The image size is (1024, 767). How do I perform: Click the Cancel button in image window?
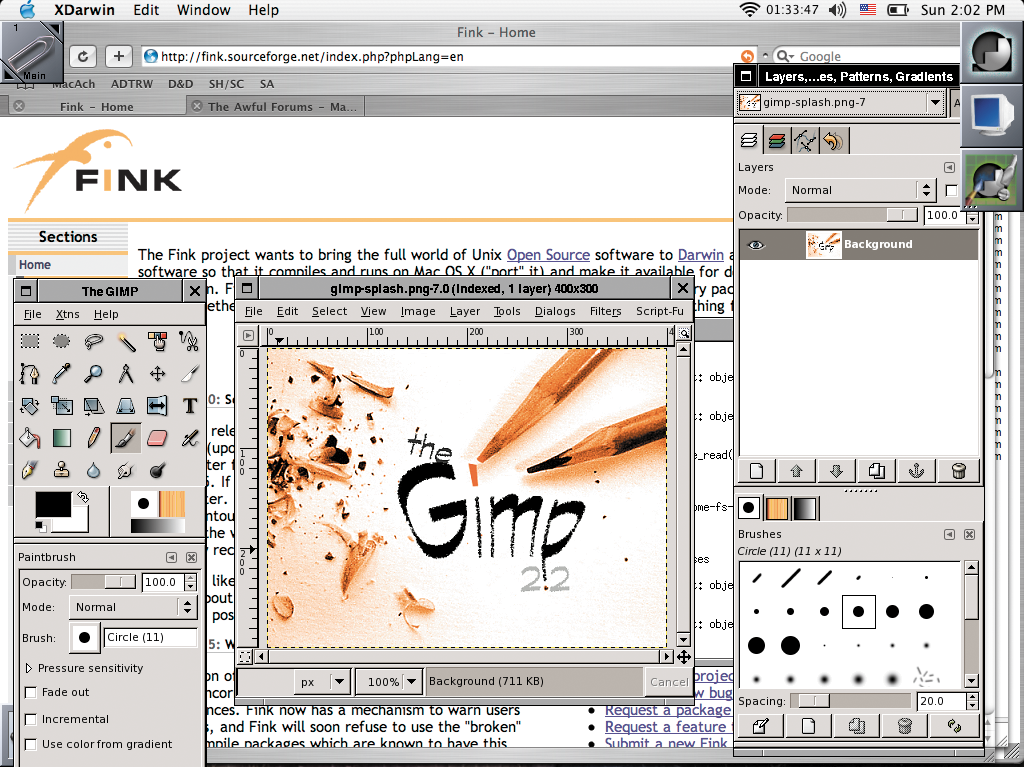point(669,682)
